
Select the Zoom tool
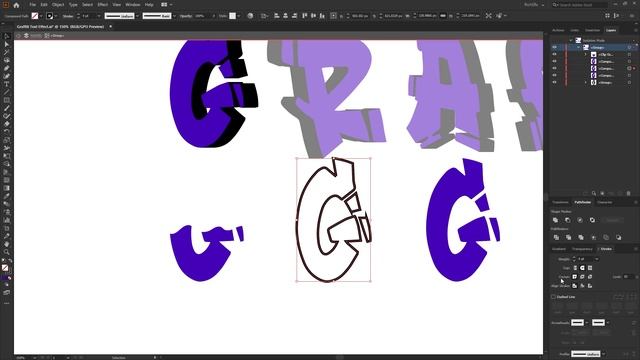pyautogui.click(x=7, y=252)
